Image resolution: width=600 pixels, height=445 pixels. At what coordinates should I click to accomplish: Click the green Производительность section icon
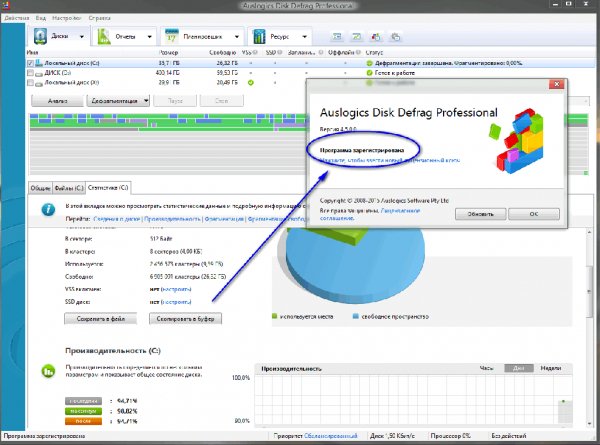48,371
